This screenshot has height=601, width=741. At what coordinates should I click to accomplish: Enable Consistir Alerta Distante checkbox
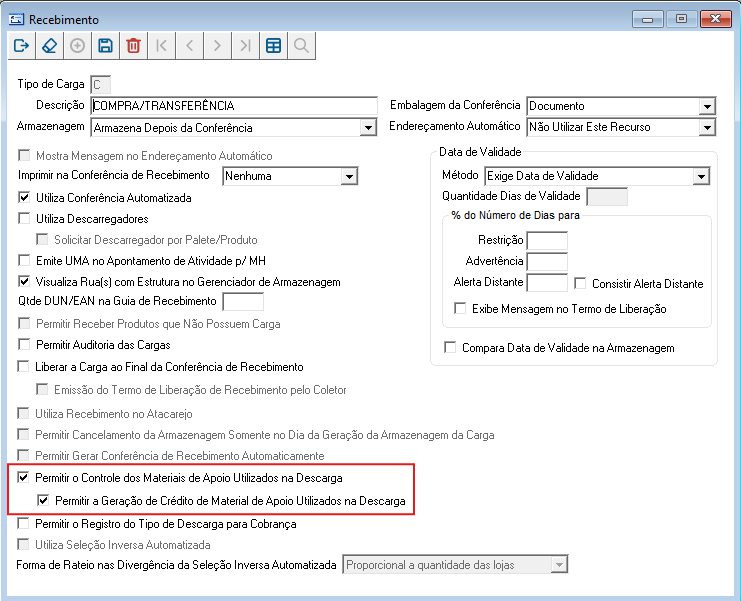click(x=580, y=283)
